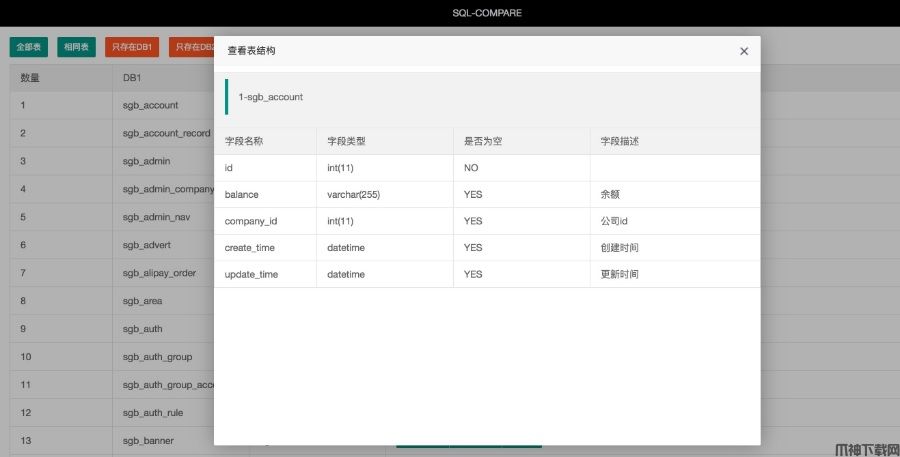Click the 1-sgb_account table name banner
This screenshot has height=457, width=900.
click(270, 97)
